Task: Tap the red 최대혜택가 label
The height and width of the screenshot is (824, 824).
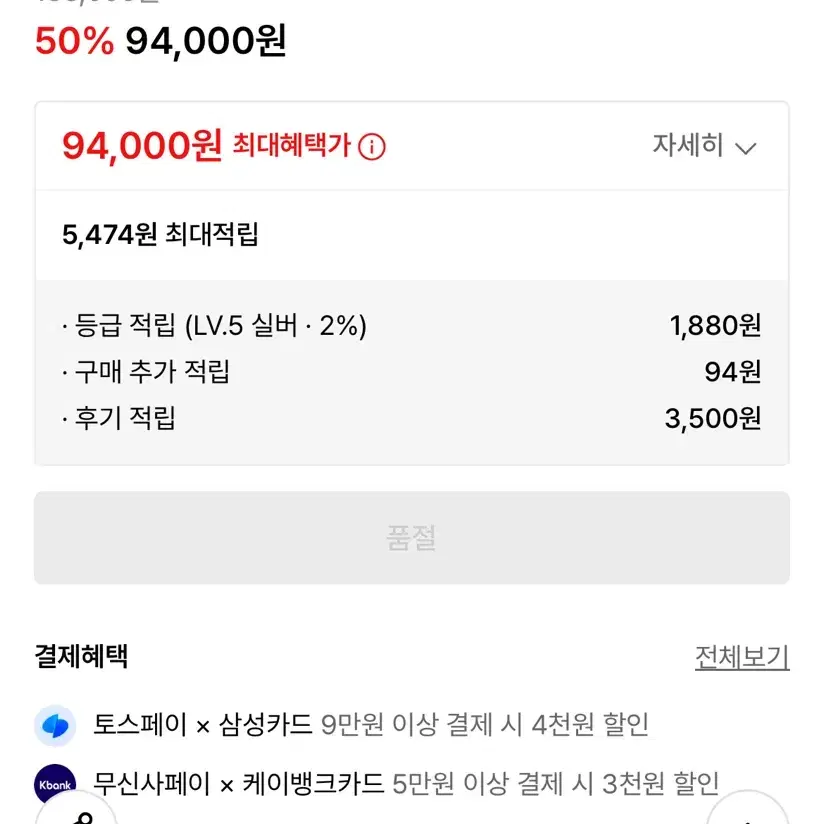Action: (292, 145)
